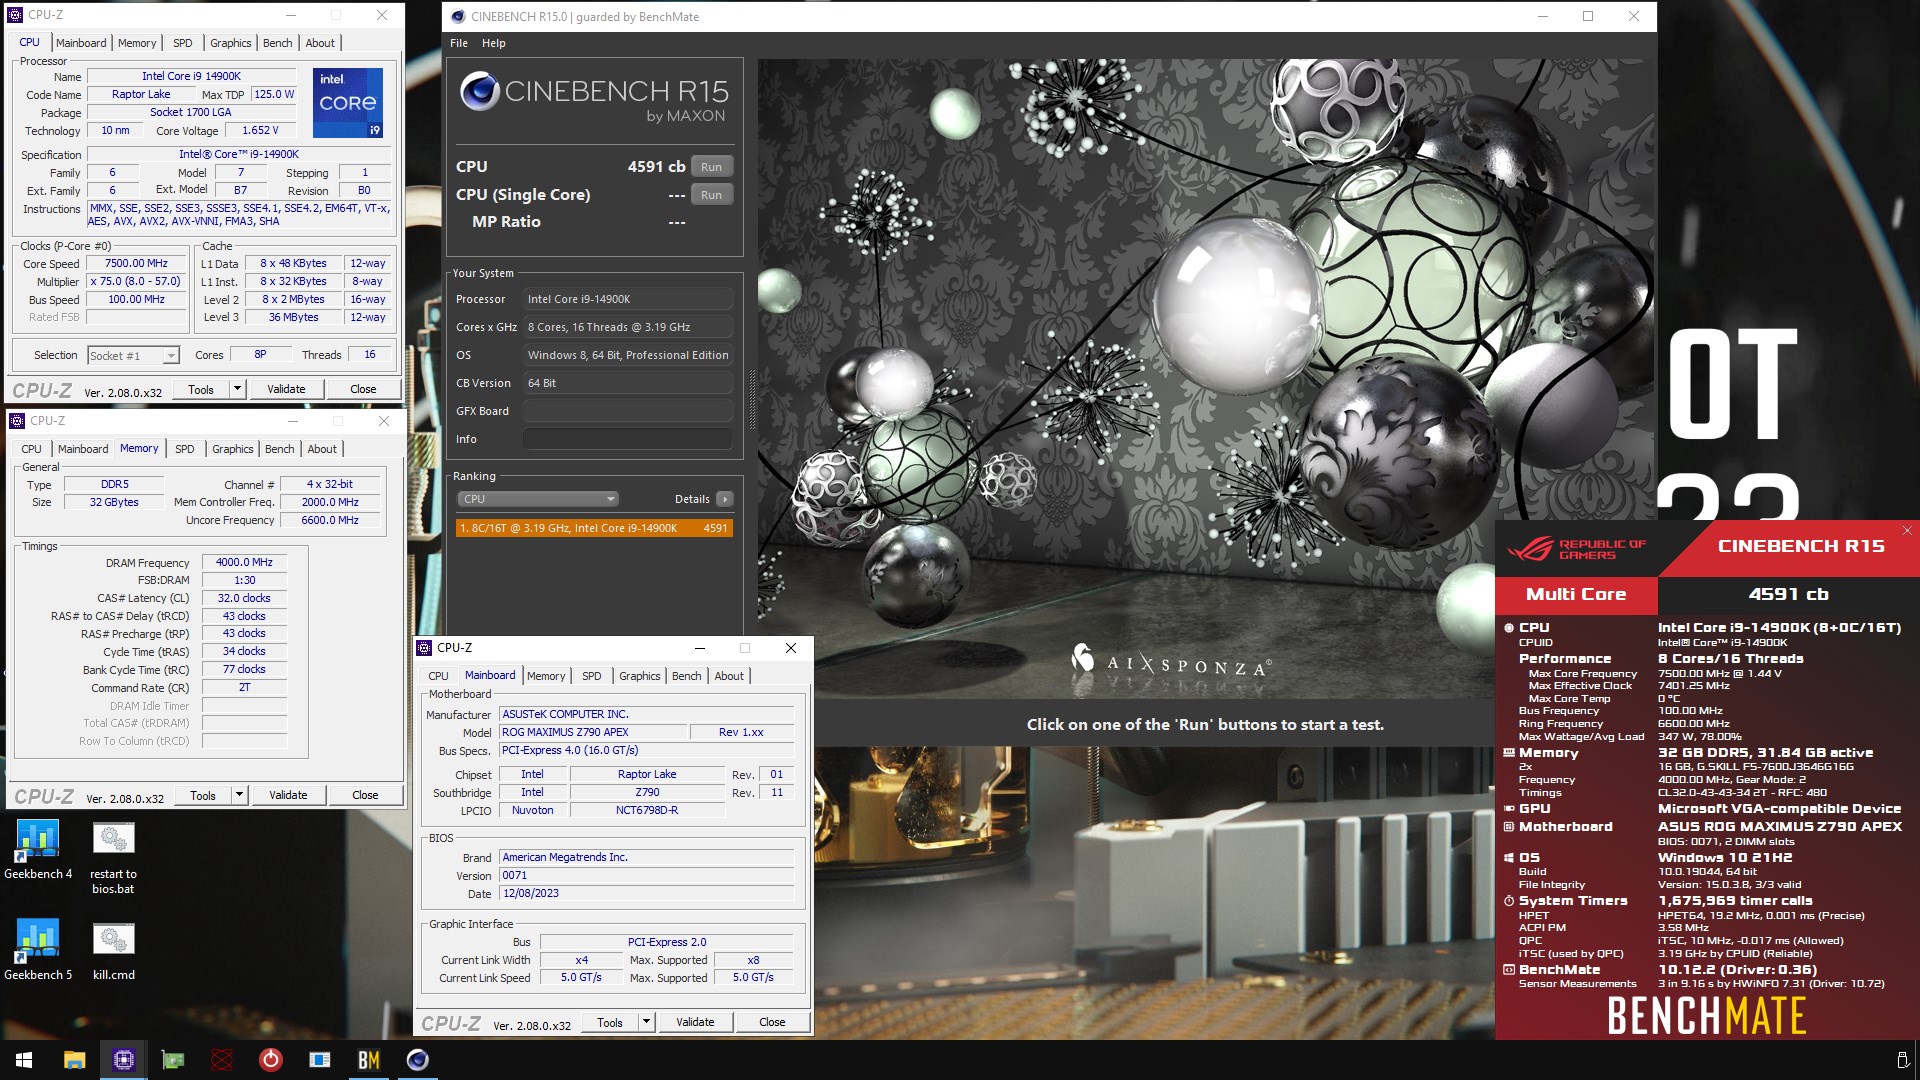
Task: Open Geekbench 4 desktop shortcut
Action: coord(38,850)
